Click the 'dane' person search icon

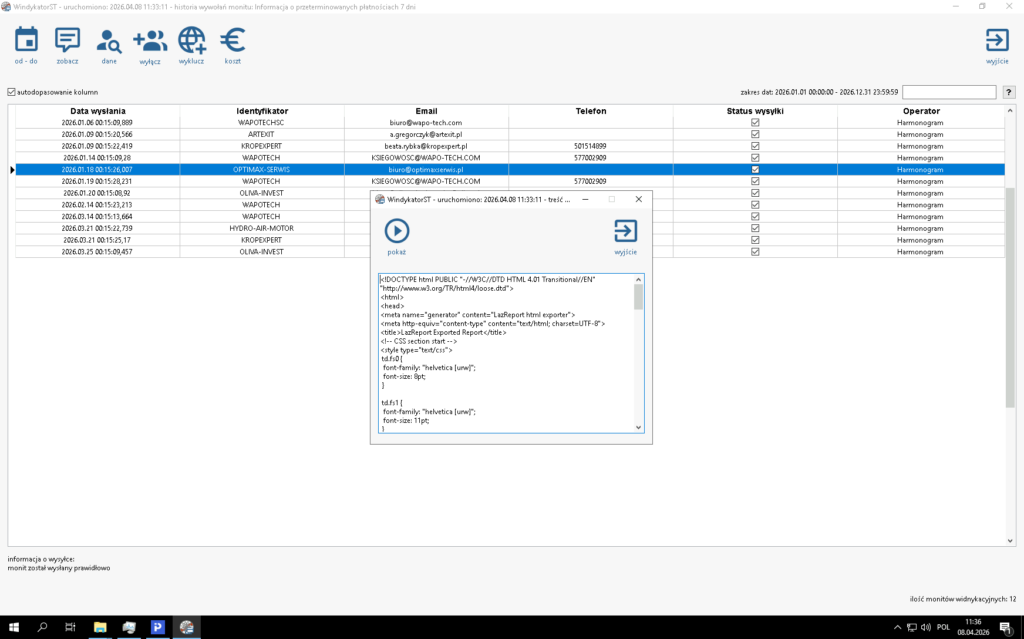[x=108, y=41]
